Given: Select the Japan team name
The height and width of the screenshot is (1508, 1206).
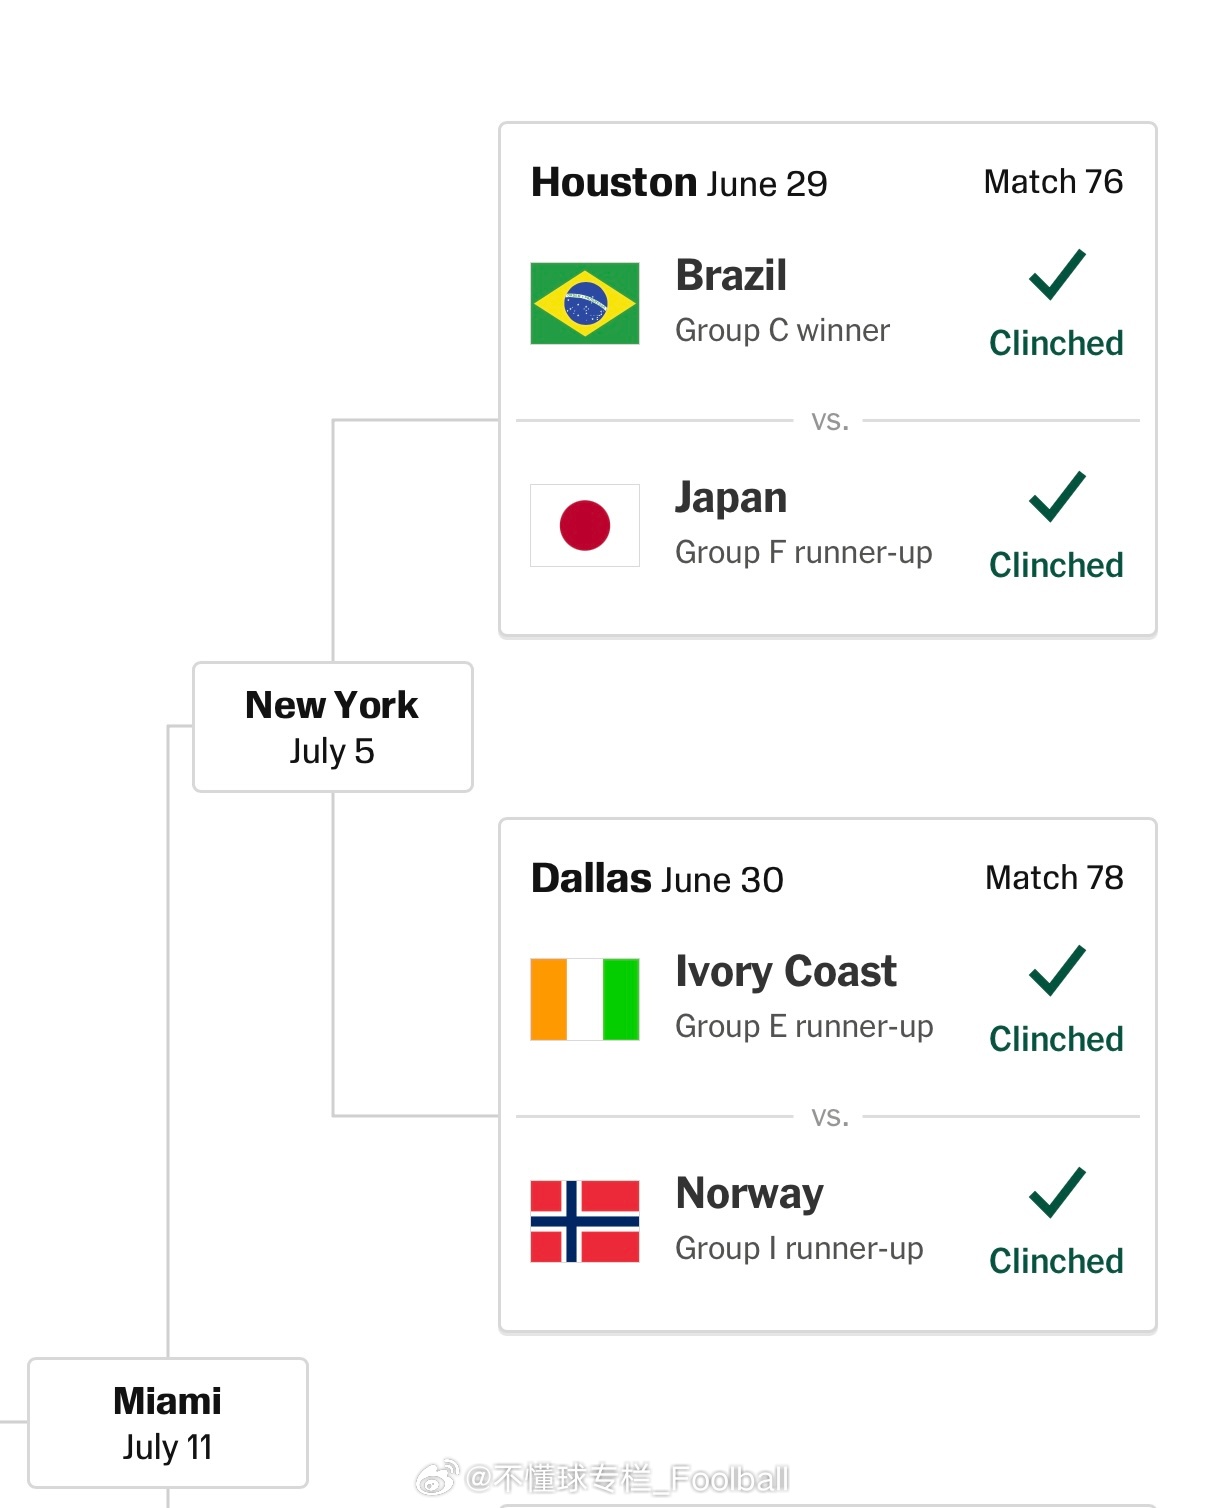Looking at the screenshot, I should point(731,499).
